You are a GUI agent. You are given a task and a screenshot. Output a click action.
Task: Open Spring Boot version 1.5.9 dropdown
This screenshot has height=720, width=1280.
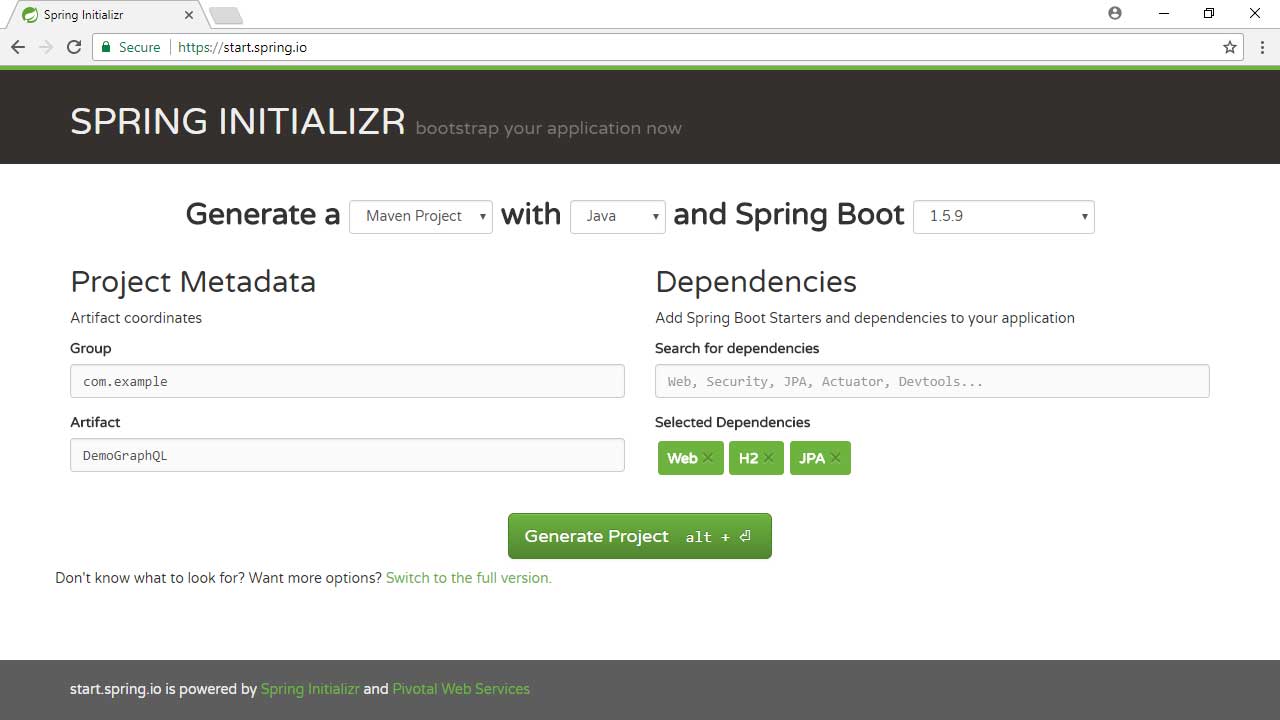point(1004,216)
